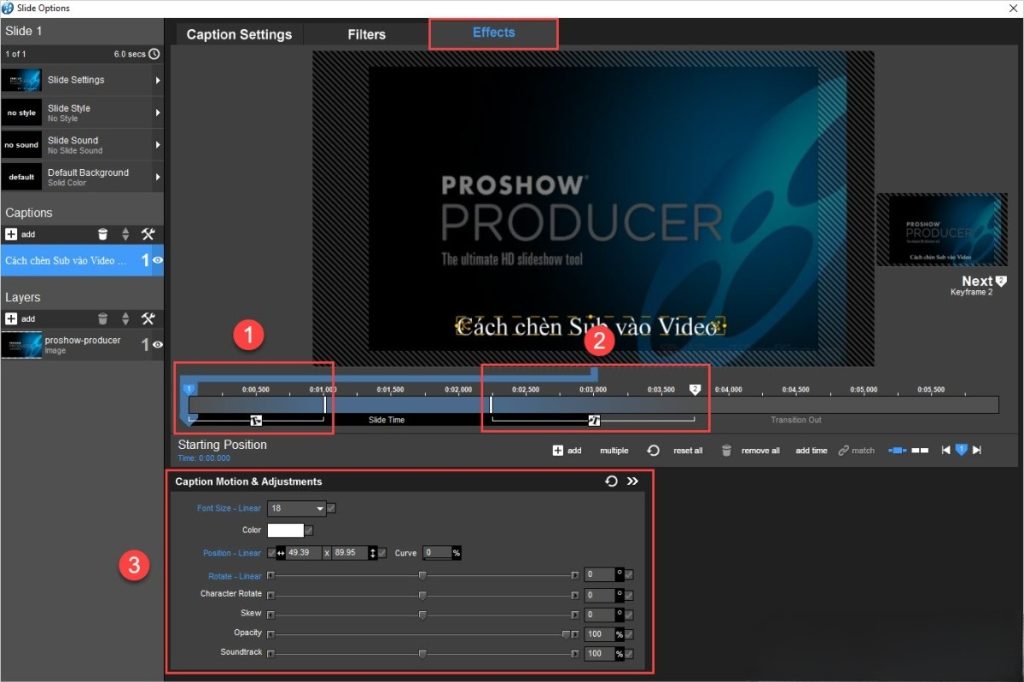Expand the Caption Motion panel with double-chevron icon
The image size is (1024, 682).
[633, 481]
